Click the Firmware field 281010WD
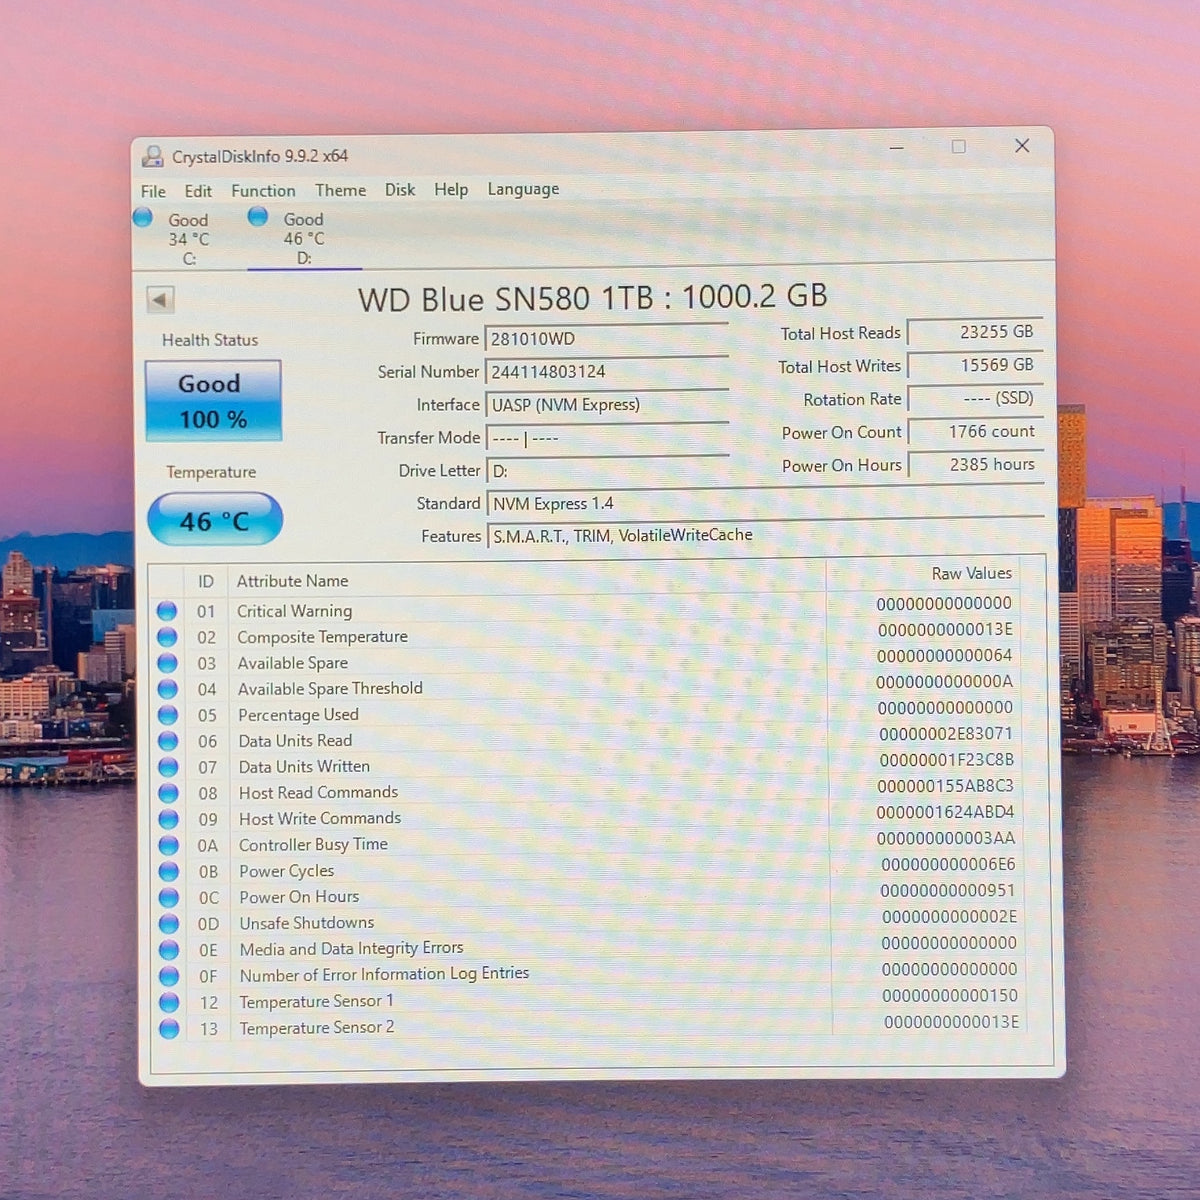 (607, 338)
